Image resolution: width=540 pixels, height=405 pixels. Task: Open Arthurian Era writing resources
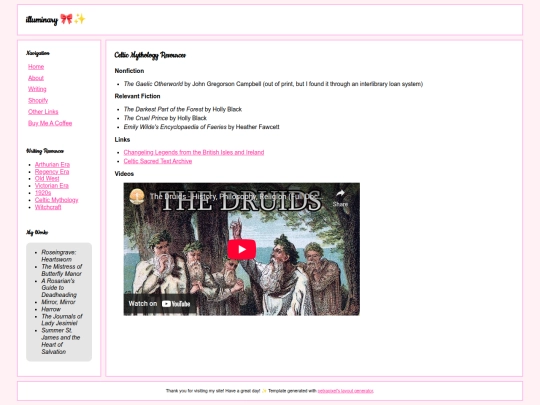(52, 165)
